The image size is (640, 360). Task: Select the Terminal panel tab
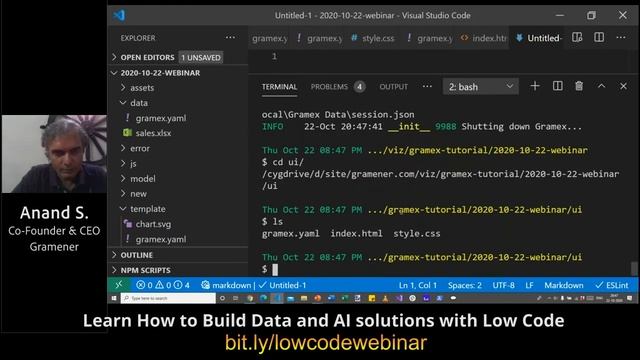tap(279, 87)
